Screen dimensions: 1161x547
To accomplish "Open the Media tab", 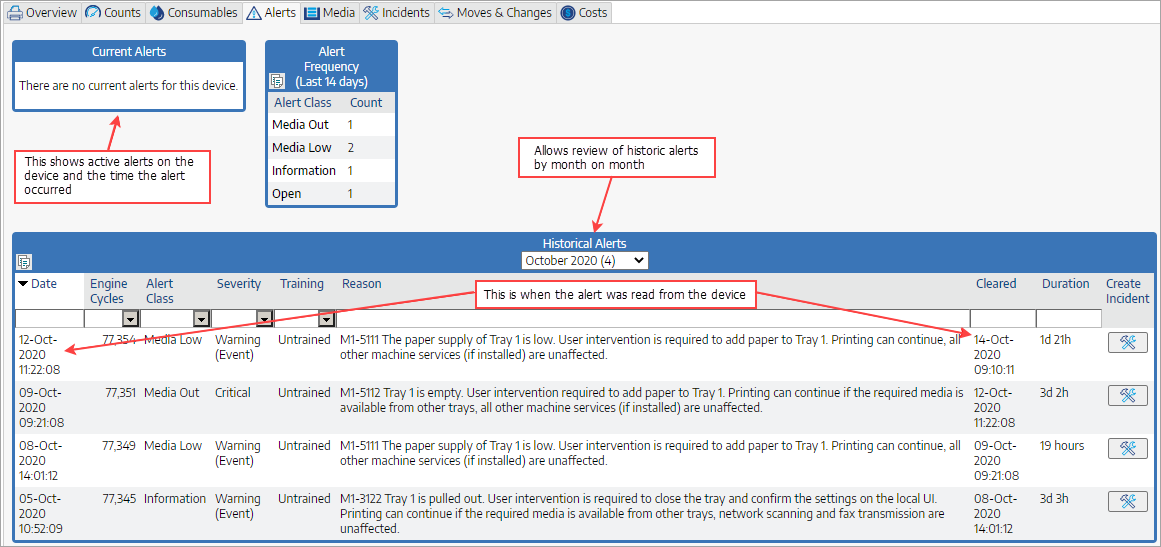I will (x=329, y=13).
